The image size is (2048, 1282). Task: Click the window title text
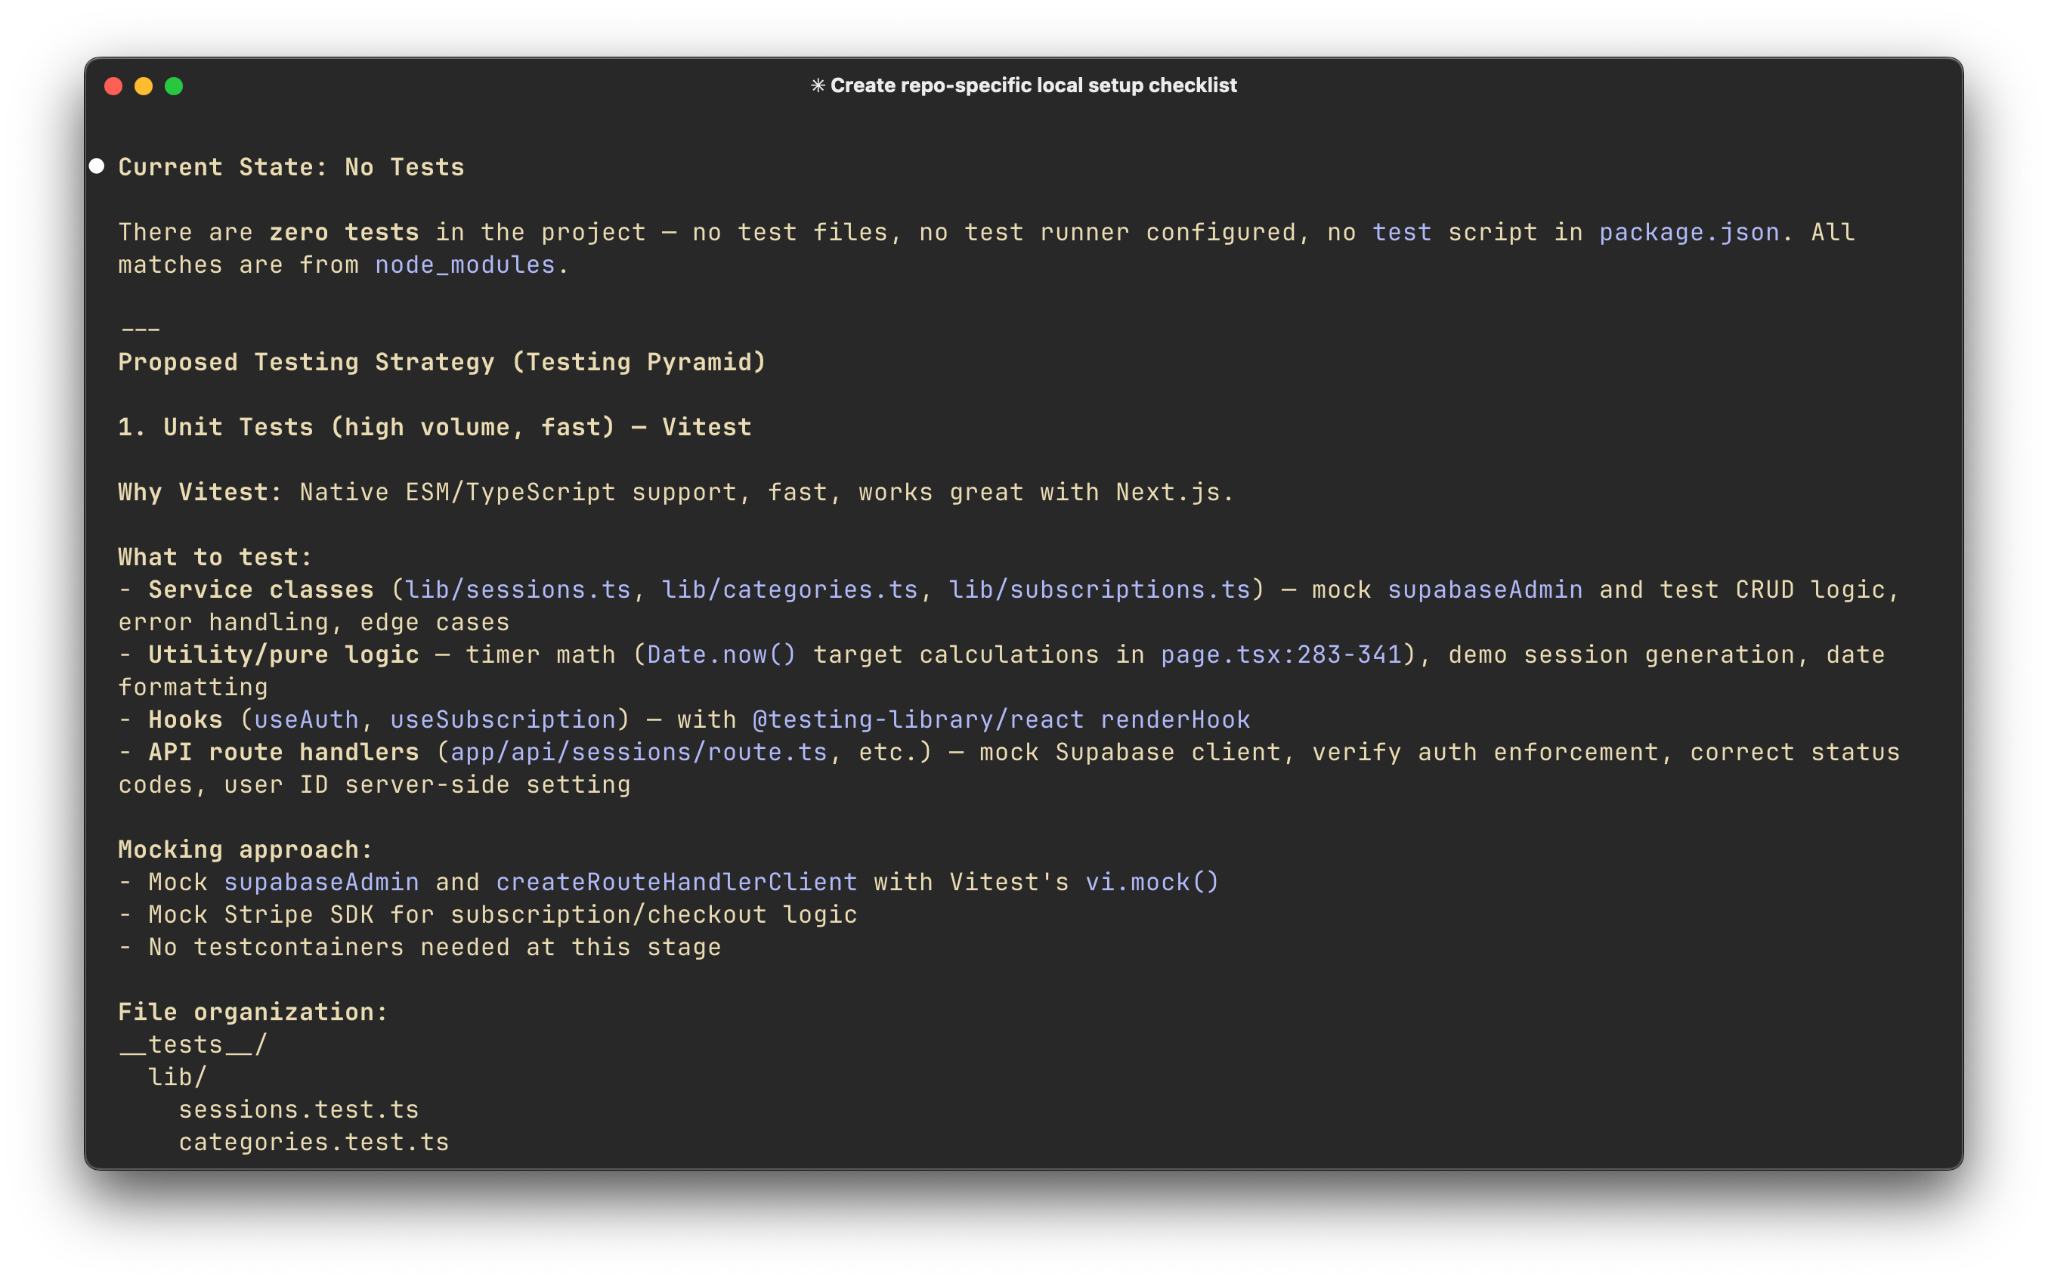point(1033,86)
